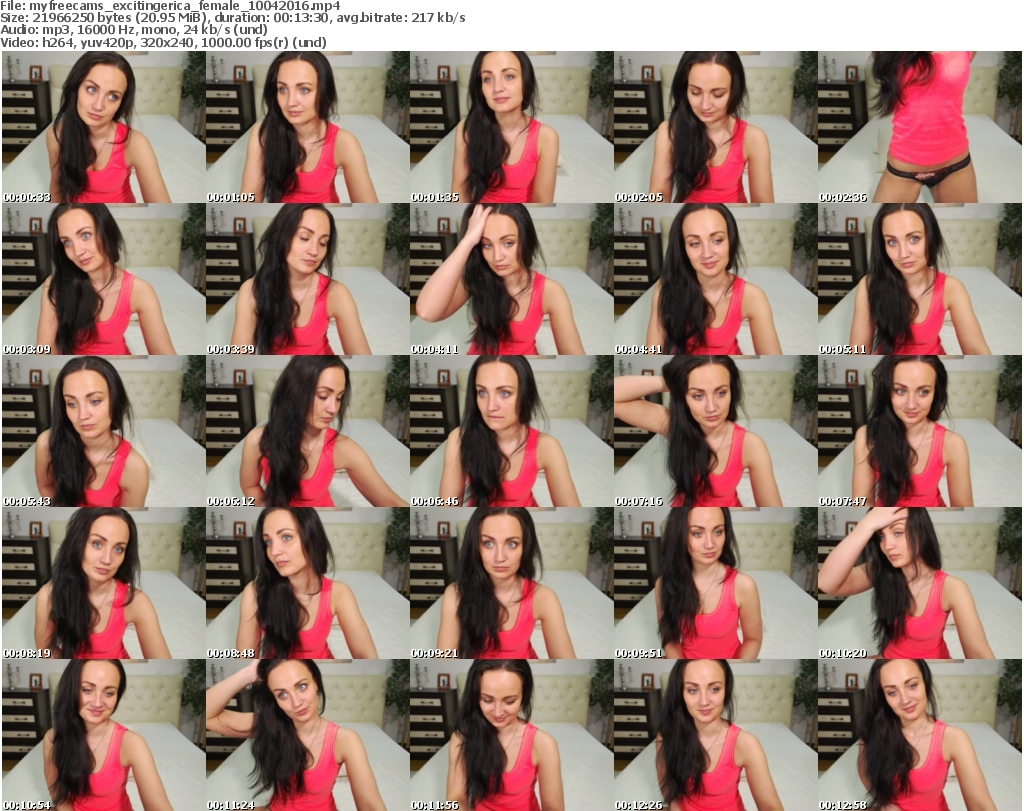1024x811 pixels.
Task: Select the thumbnail stamped 00:07:47
Action: 920,431
